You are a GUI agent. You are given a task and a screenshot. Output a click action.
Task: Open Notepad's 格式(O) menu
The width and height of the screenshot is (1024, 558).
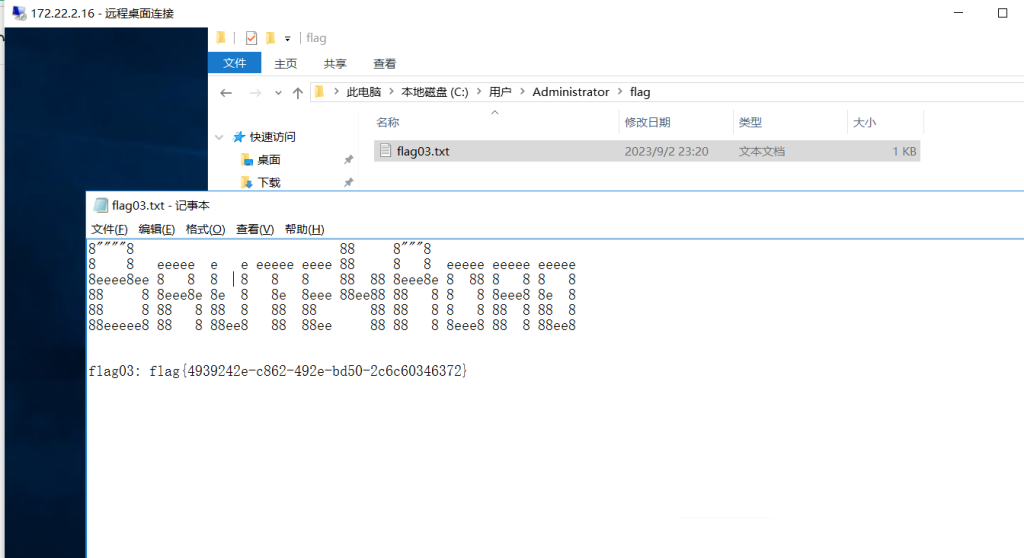pyautogui.click(x=205, y=229)
